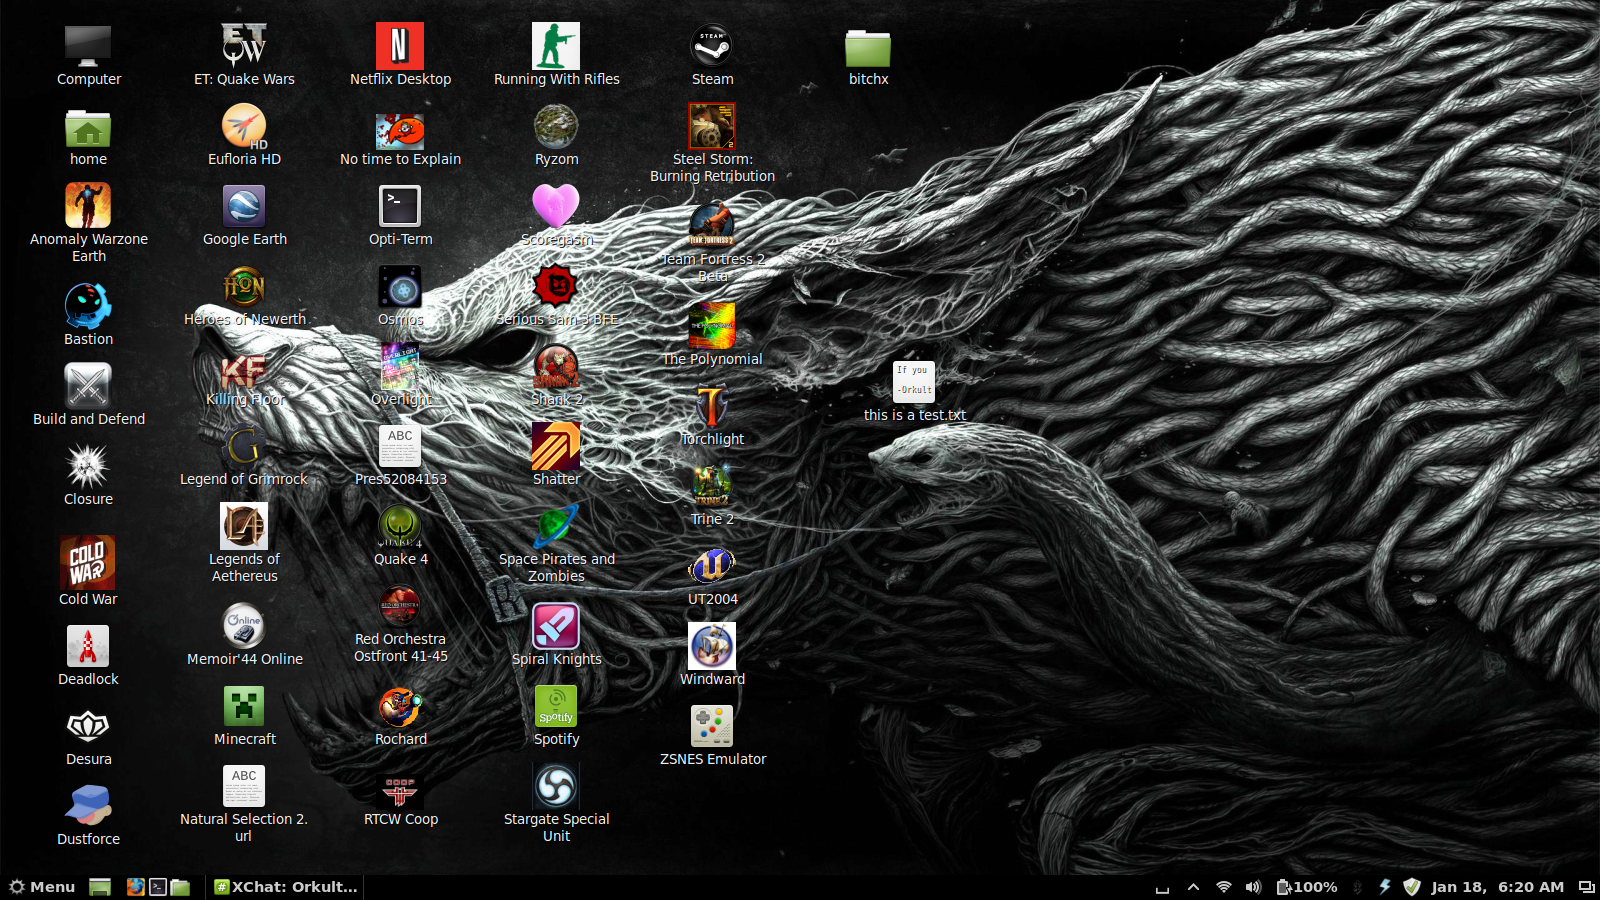
Task: Open Legends of Aethereus icon
Action: coord(244,526)
